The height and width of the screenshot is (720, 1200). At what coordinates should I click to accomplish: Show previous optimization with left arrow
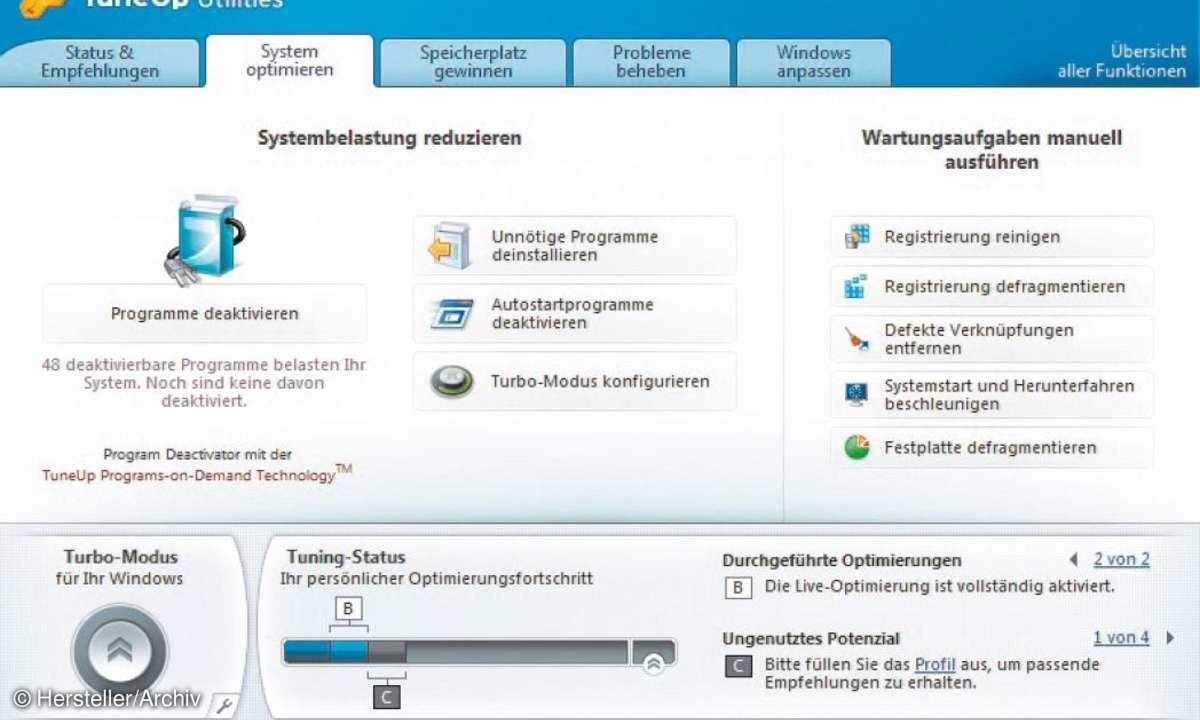coord(1073,560)
